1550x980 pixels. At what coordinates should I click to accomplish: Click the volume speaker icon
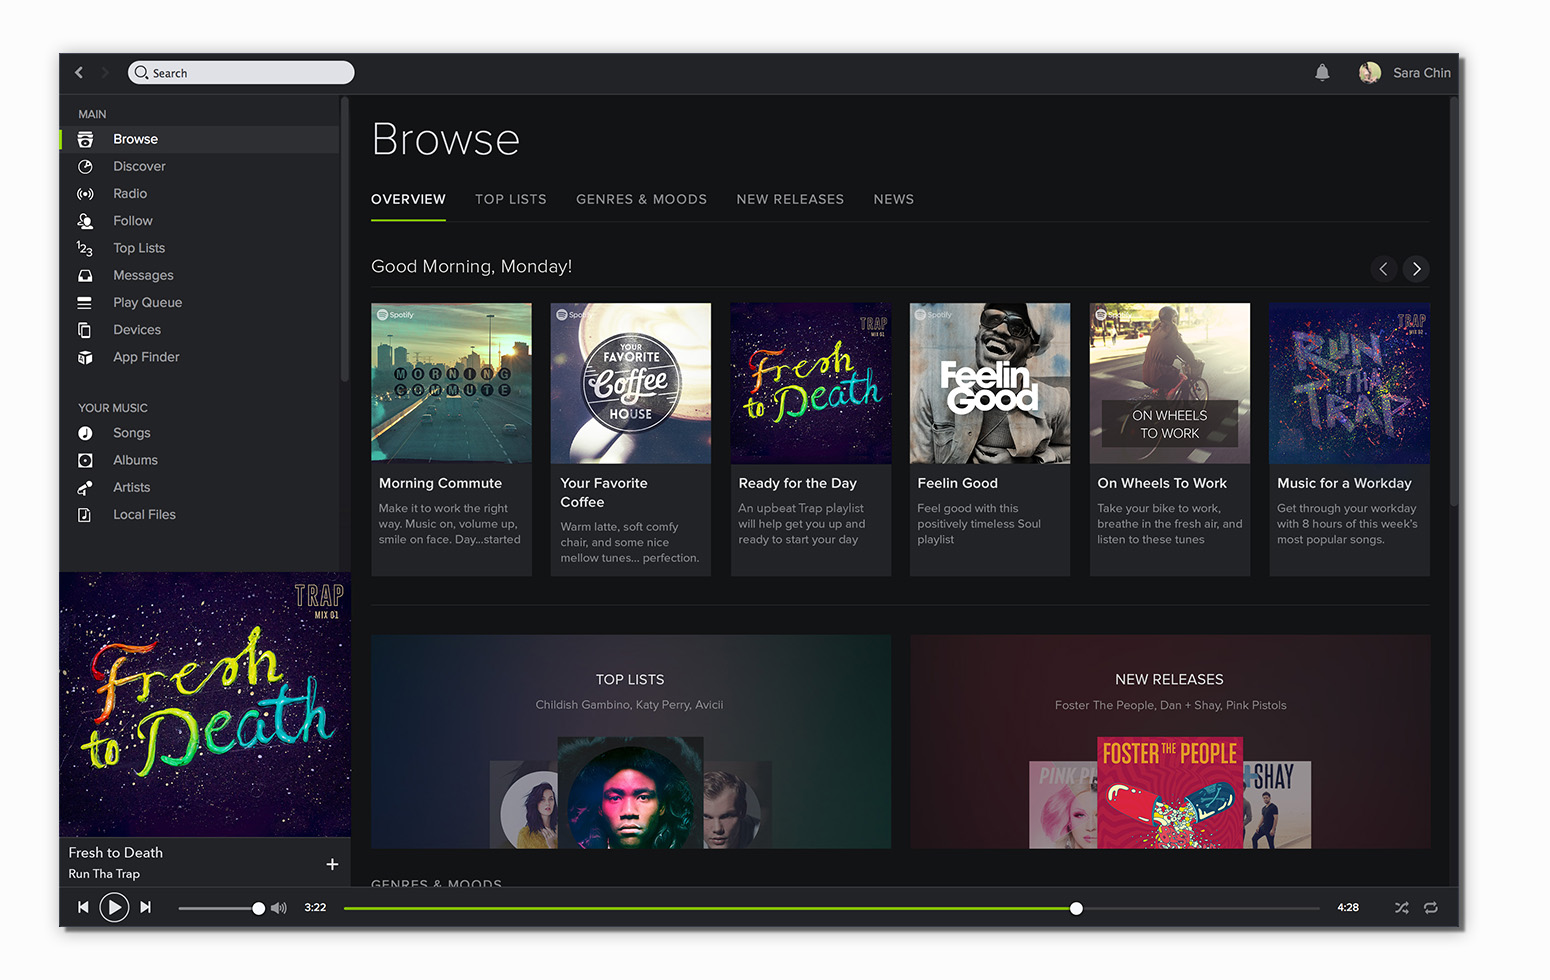[279, 908]
